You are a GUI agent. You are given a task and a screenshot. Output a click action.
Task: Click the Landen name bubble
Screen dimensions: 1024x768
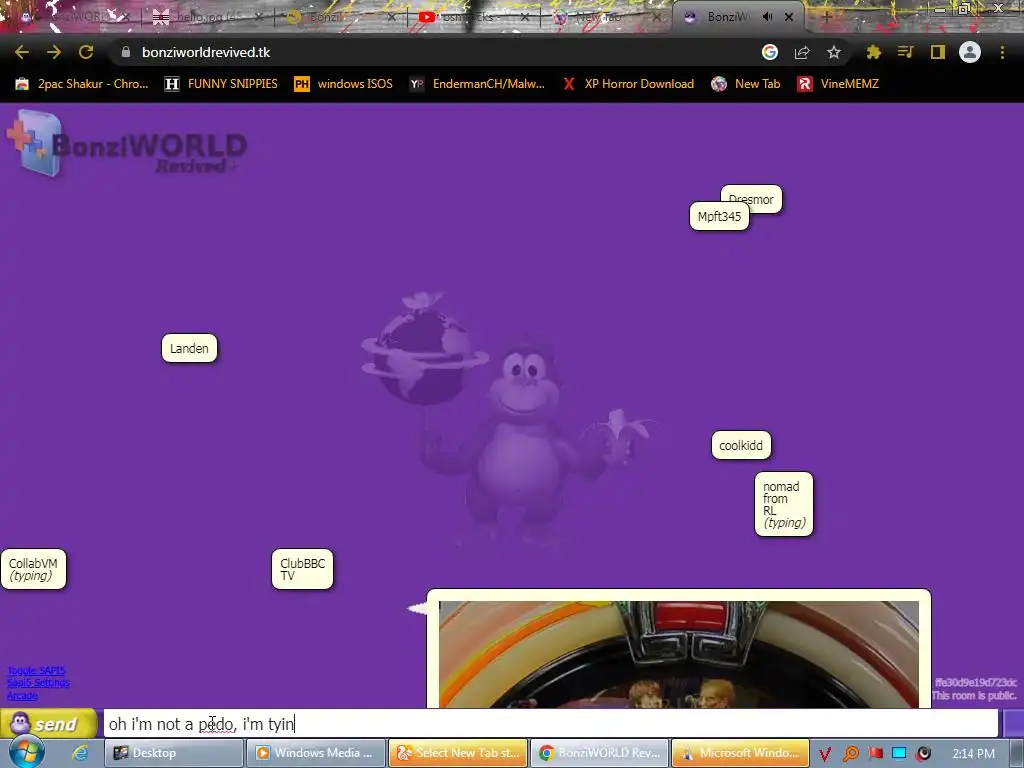[189, 348]
